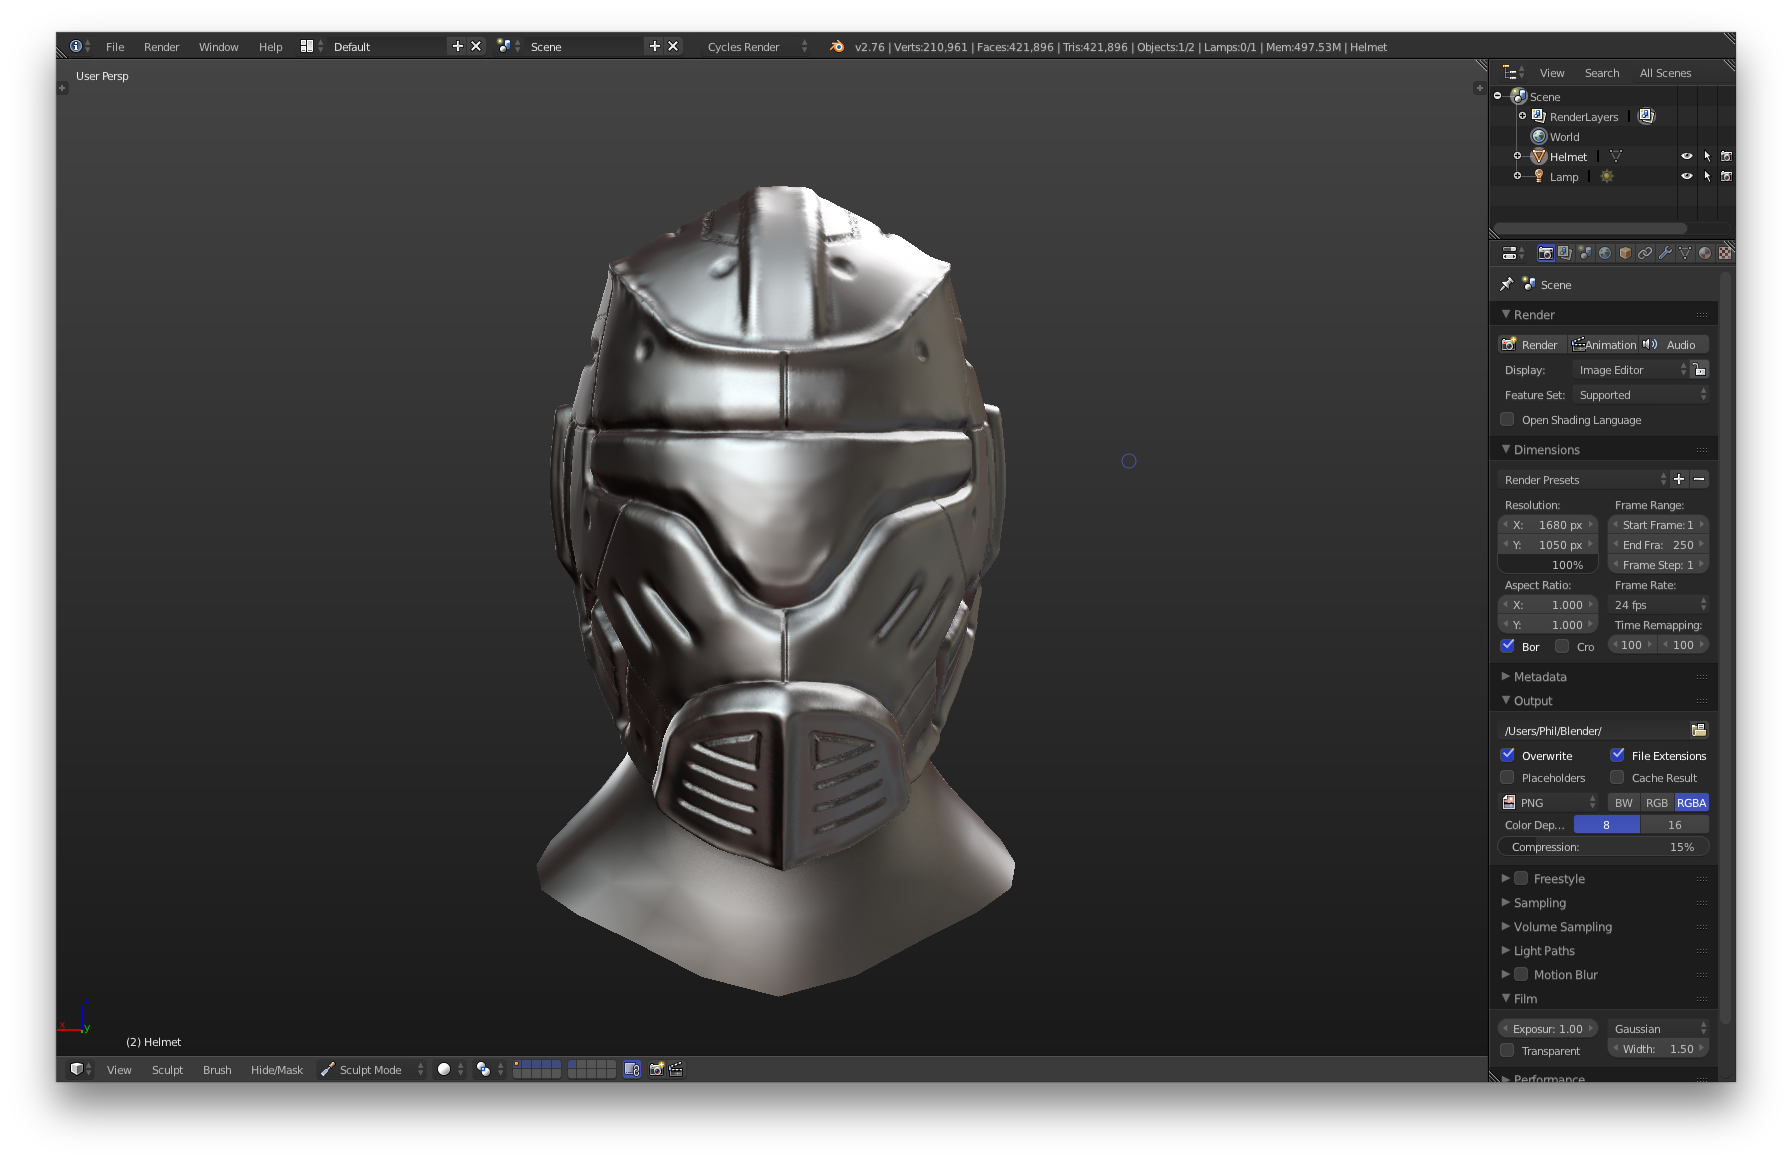Uncheck the Overwrite checkbox
The height and width of the screenshot is (1162, 1792).
1508,755
